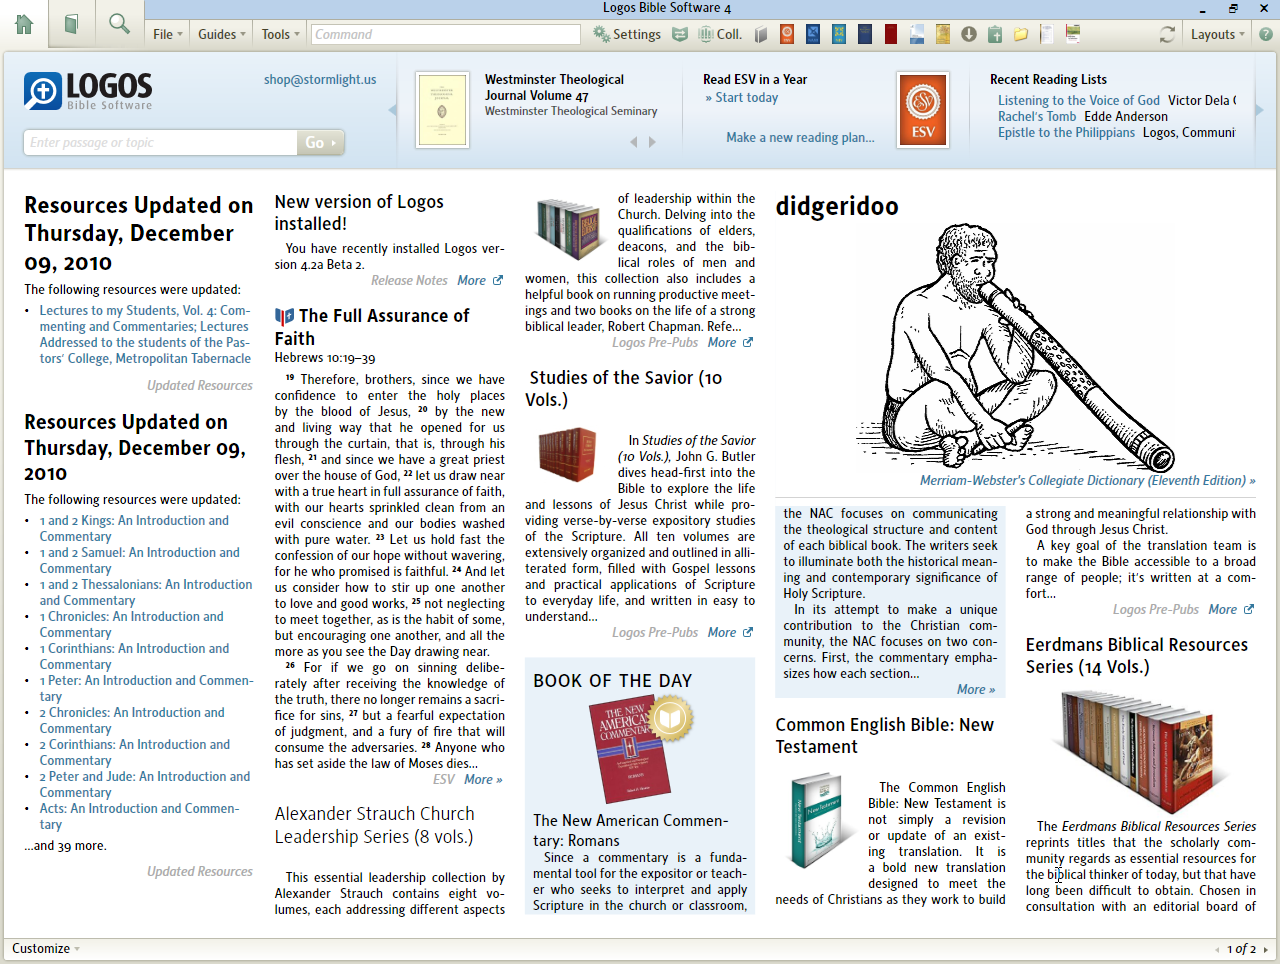Image resolution: width=1280 pixels, height=964 pixels.
Task: Open the Release Notes link
Action: coord(409,281)
